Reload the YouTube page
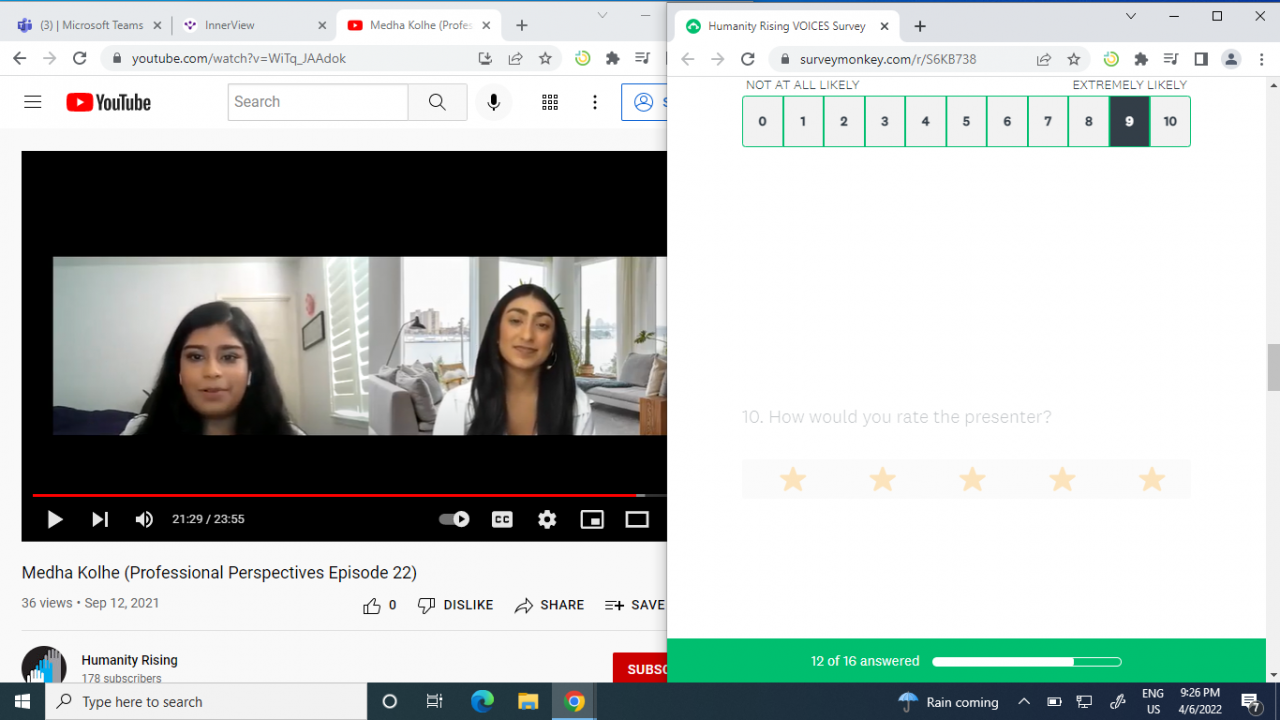The width and height of the screenshot is (1280, 720). click(80, 59)
